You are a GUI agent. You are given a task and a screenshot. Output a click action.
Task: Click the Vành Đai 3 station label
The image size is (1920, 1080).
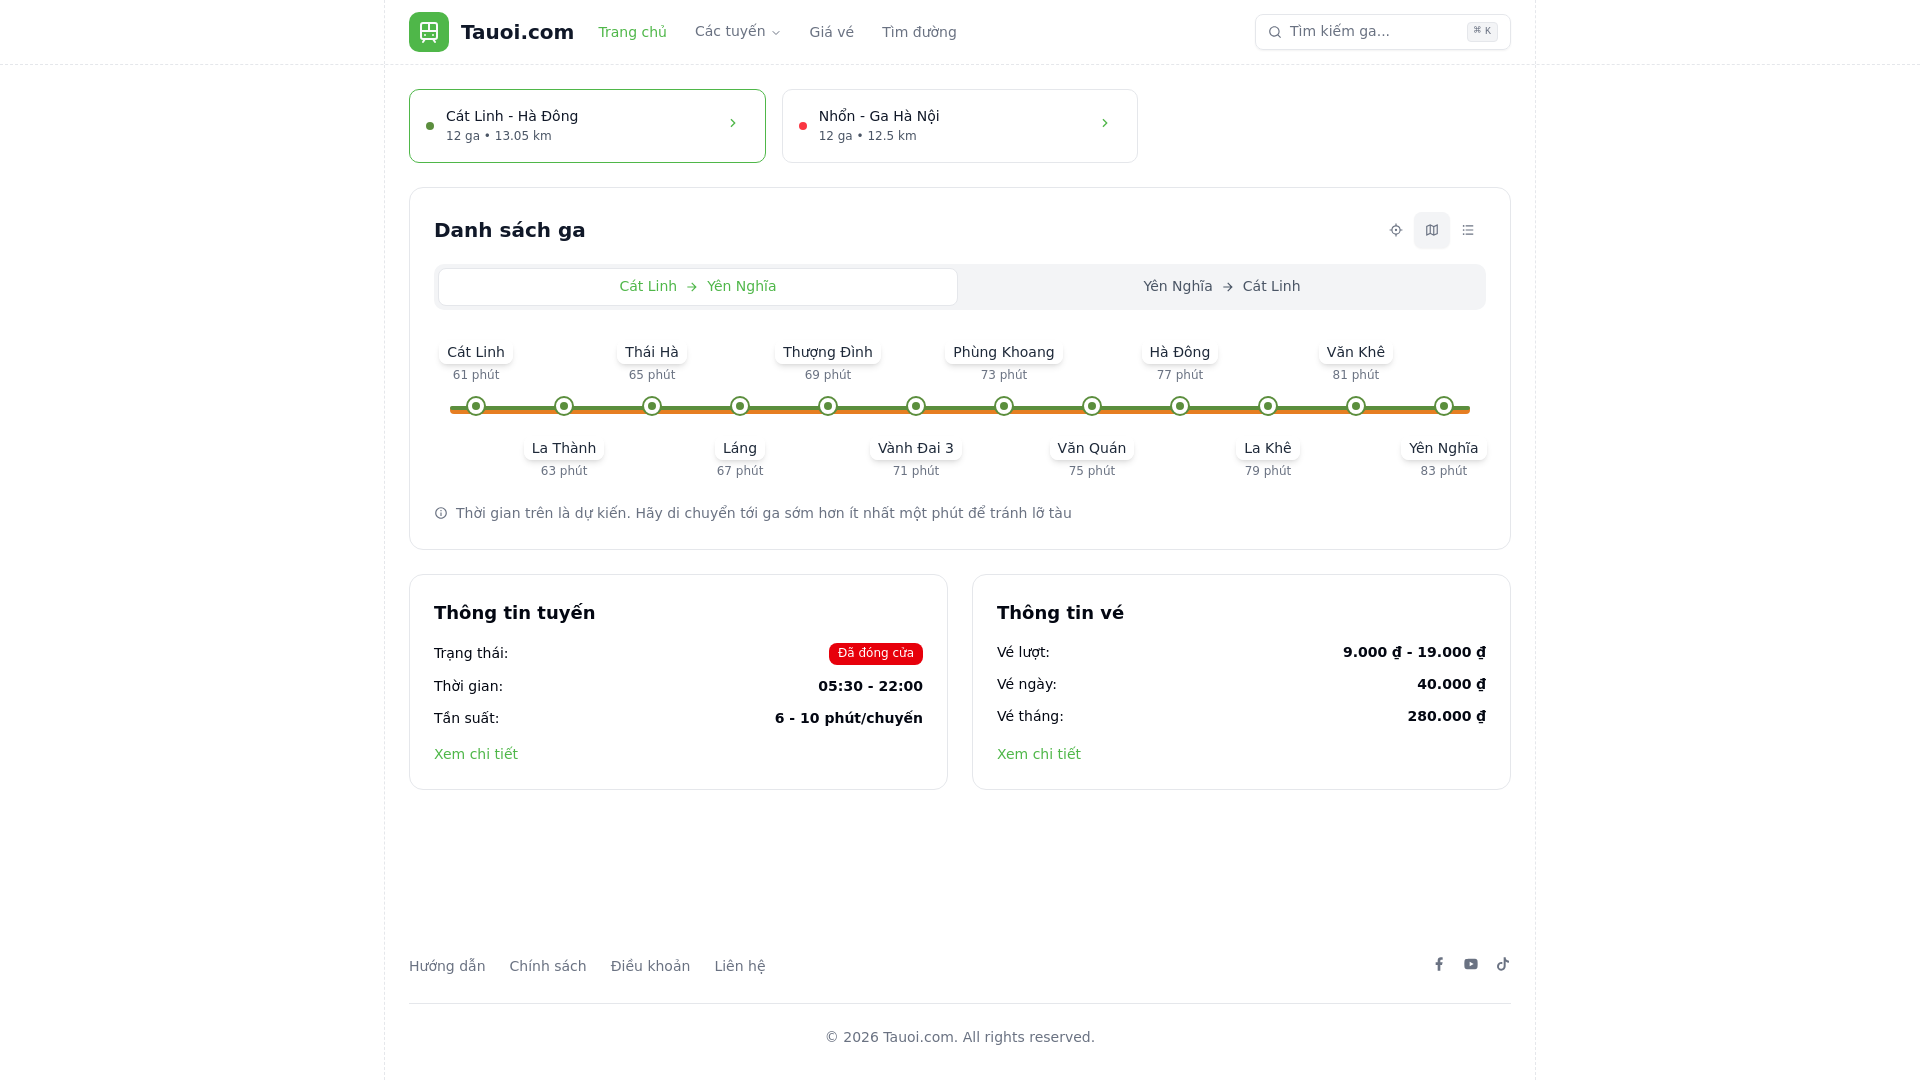point(916,448)
